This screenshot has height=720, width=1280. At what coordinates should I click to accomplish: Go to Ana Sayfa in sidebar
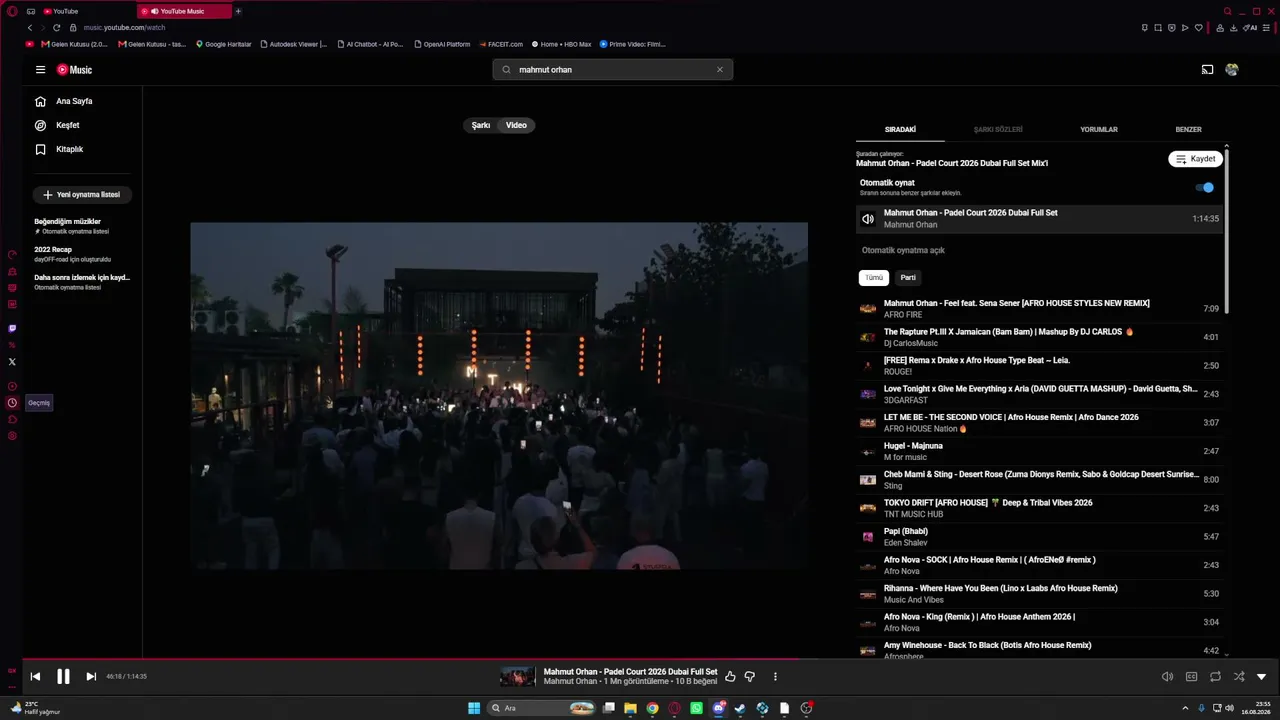(82, 101)
